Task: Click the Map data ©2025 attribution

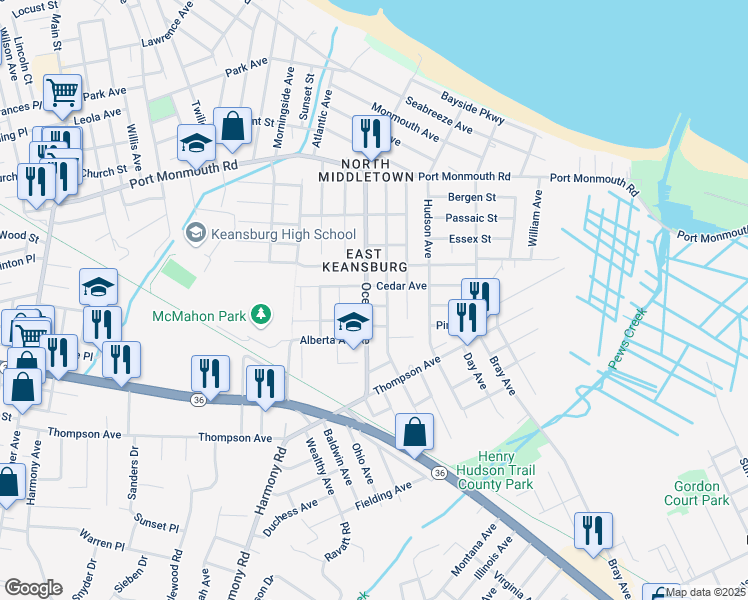Action: (x=705, y=592)
